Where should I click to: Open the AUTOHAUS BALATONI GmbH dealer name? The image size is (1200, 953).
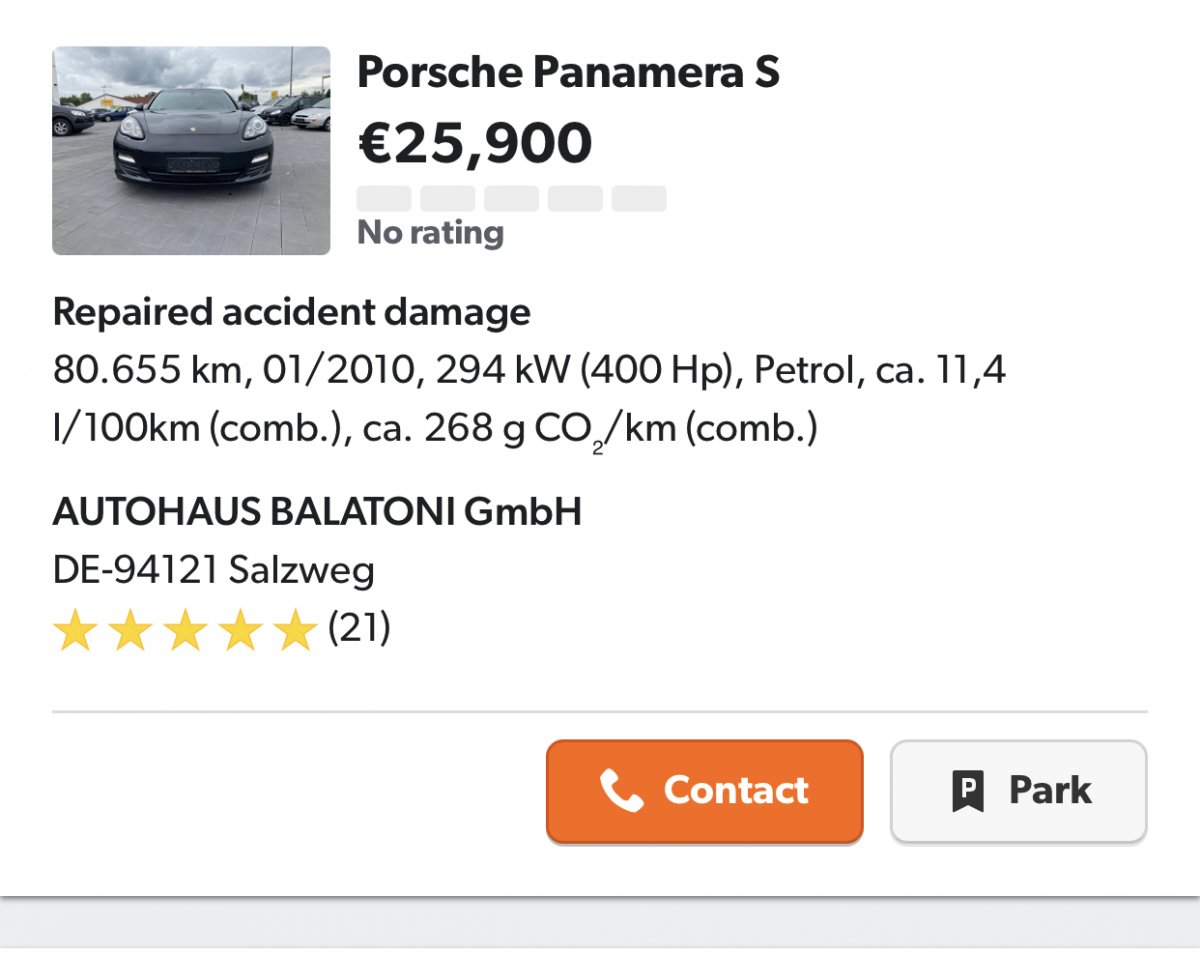[317, 512]
